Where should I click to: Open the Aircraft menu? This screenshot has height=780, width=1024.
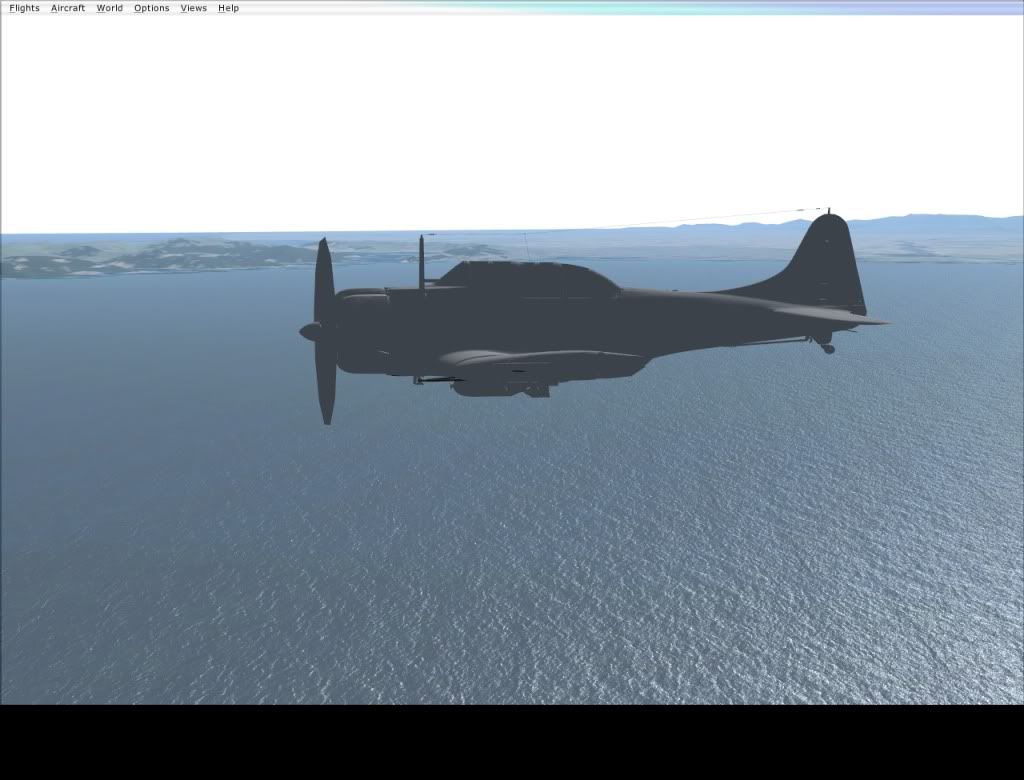coord(68,8)
